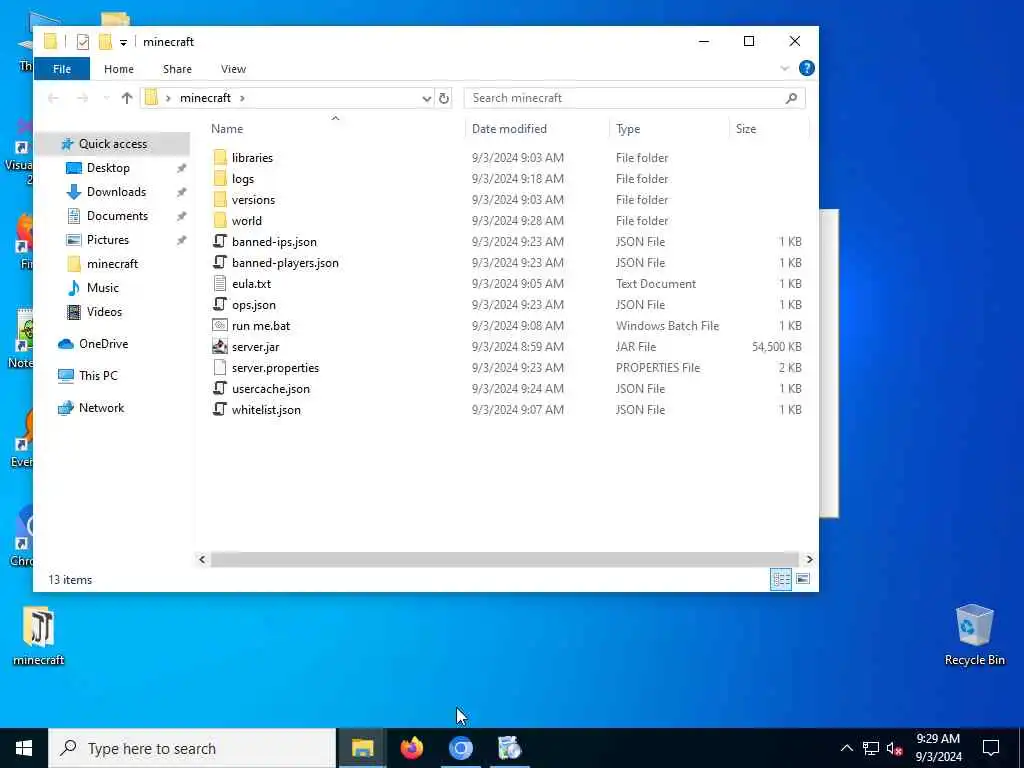Switch to details view layout icon
Viewport: 1024px width, 768px height.
click(x=780, y=579)
